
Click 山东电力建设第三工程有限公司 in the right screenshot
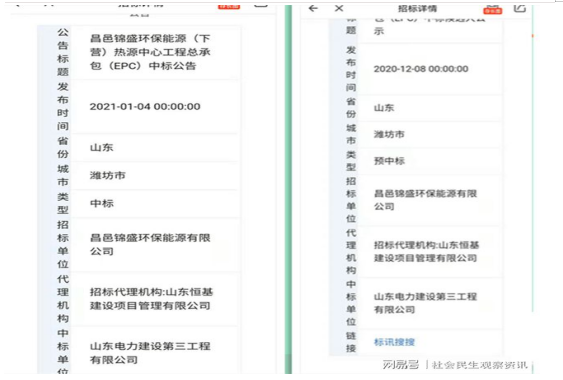425,303
